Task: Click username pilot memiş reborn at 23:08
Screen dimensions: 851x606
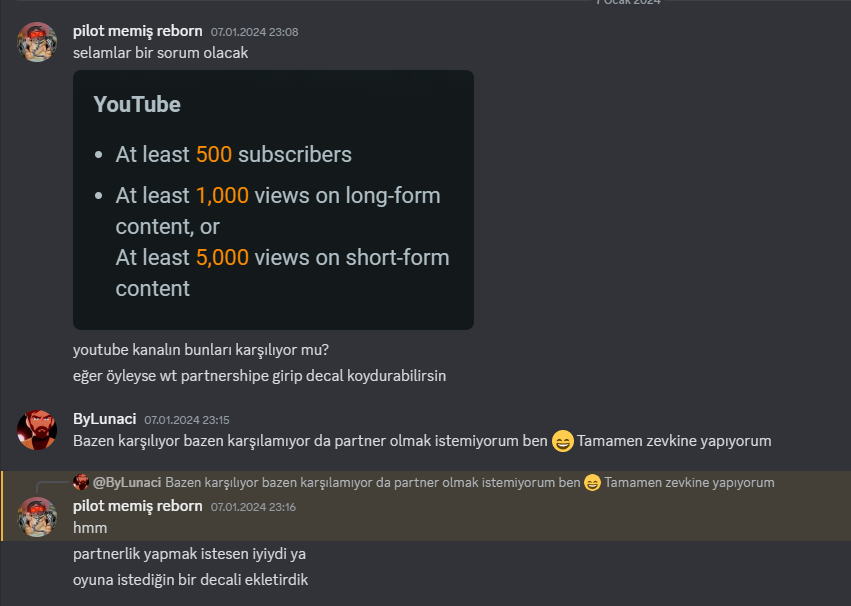Action: [x=137, y=31]
